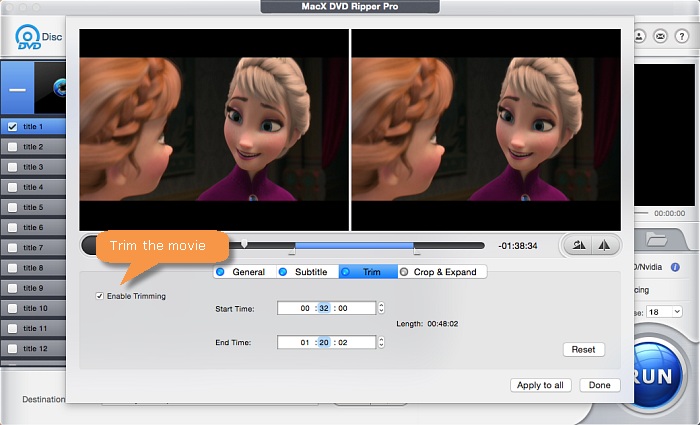This screenshot has width=700, height=425.
Task: Toggle the Enable Trimming checkbox
Action: [100, 296]
